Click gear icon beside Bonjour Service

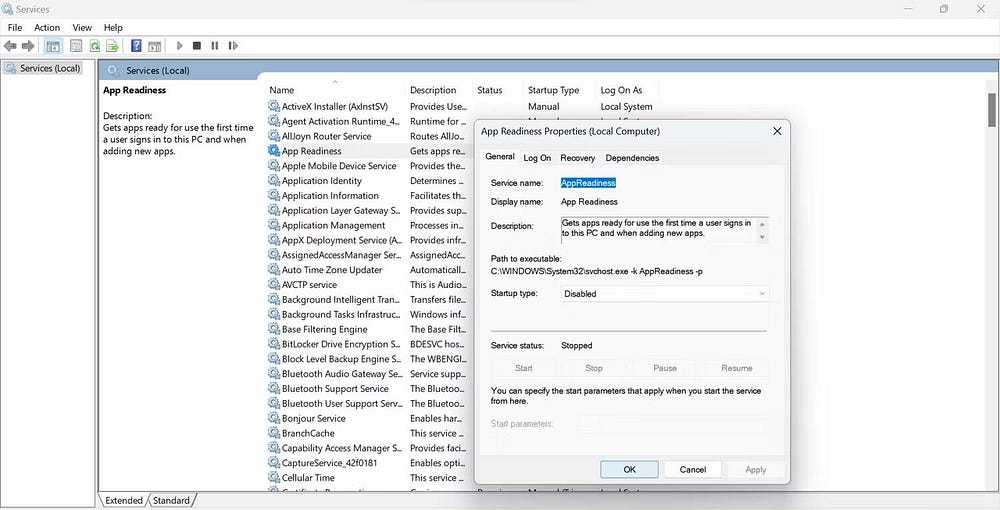[x=274, y=418]
